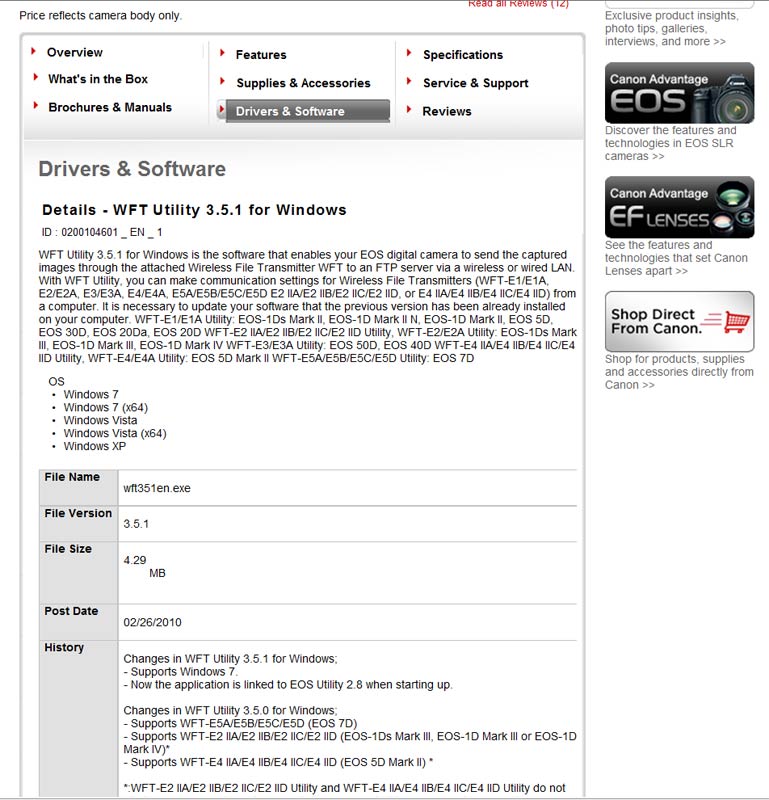Click Details - WFT Utility 3.5.1 heading
Image resolution: width=769 pixels, height=800 pixels.
[x=194, y=210]
